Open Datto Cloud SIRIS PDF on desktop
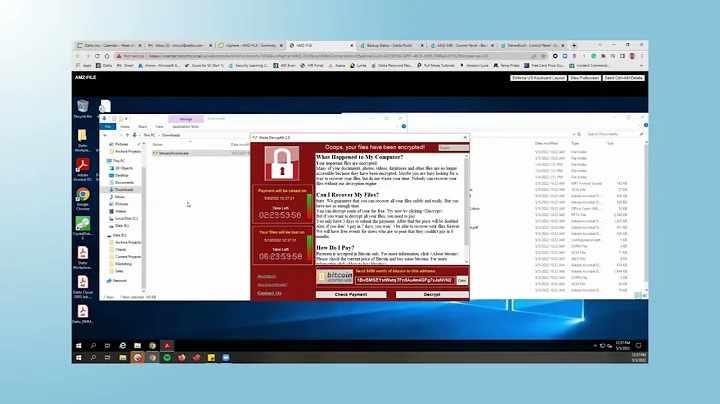Image resolution: width=720 pixels, height=404 pixels. point(83,287)
